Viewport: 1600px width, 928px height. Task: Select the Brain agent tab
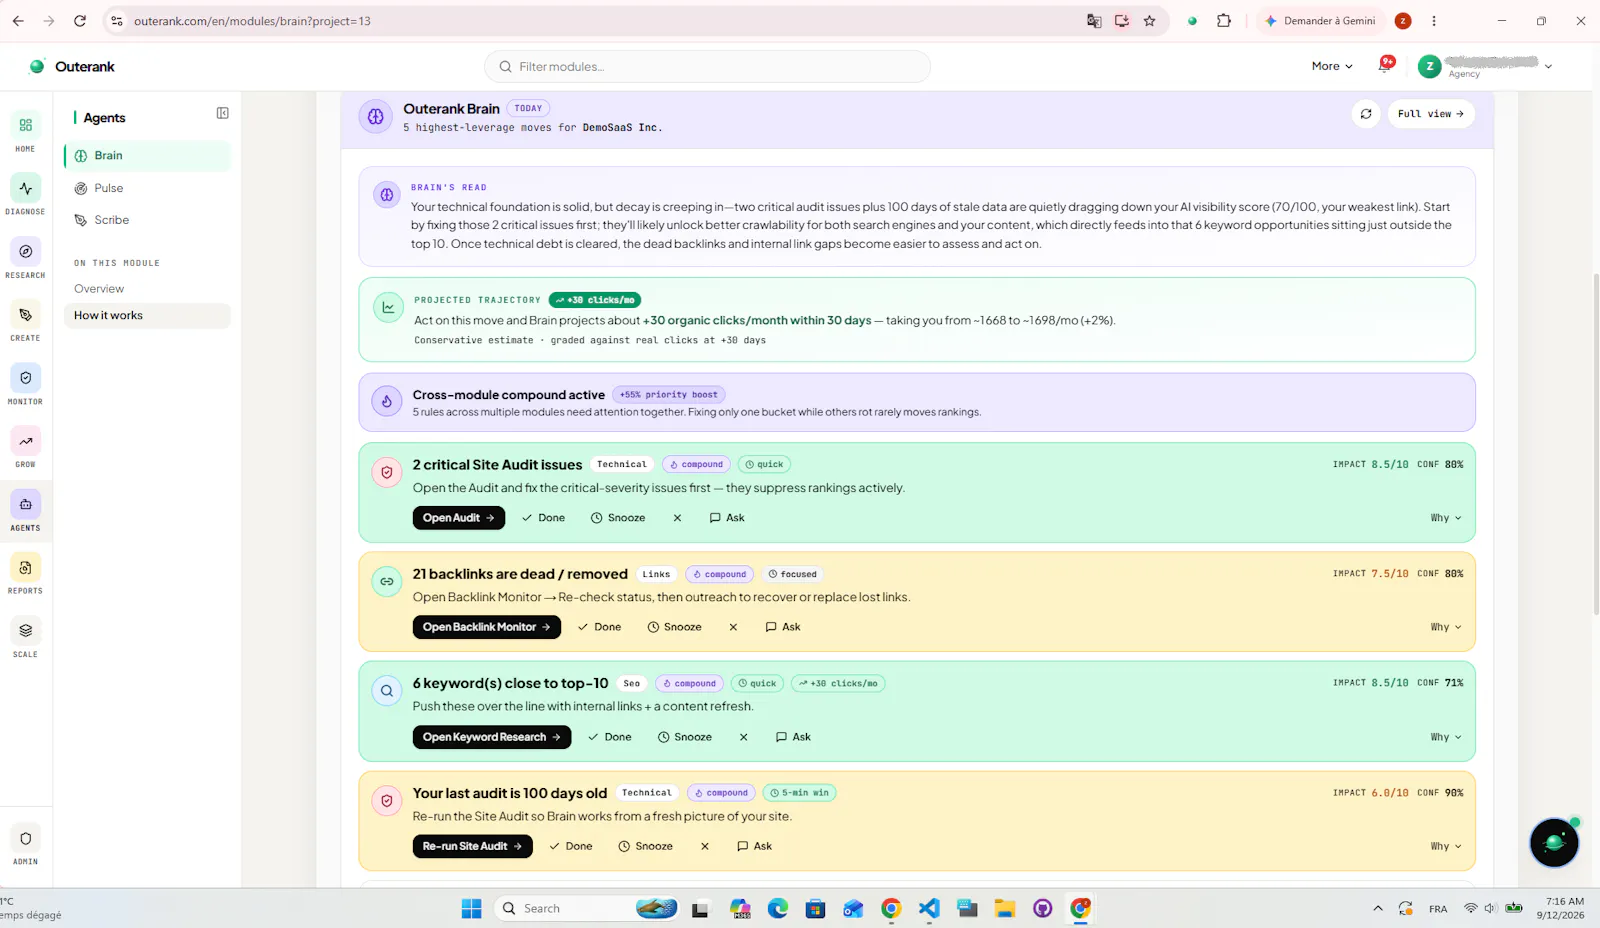pyautogui.click(x=147, y=156)
